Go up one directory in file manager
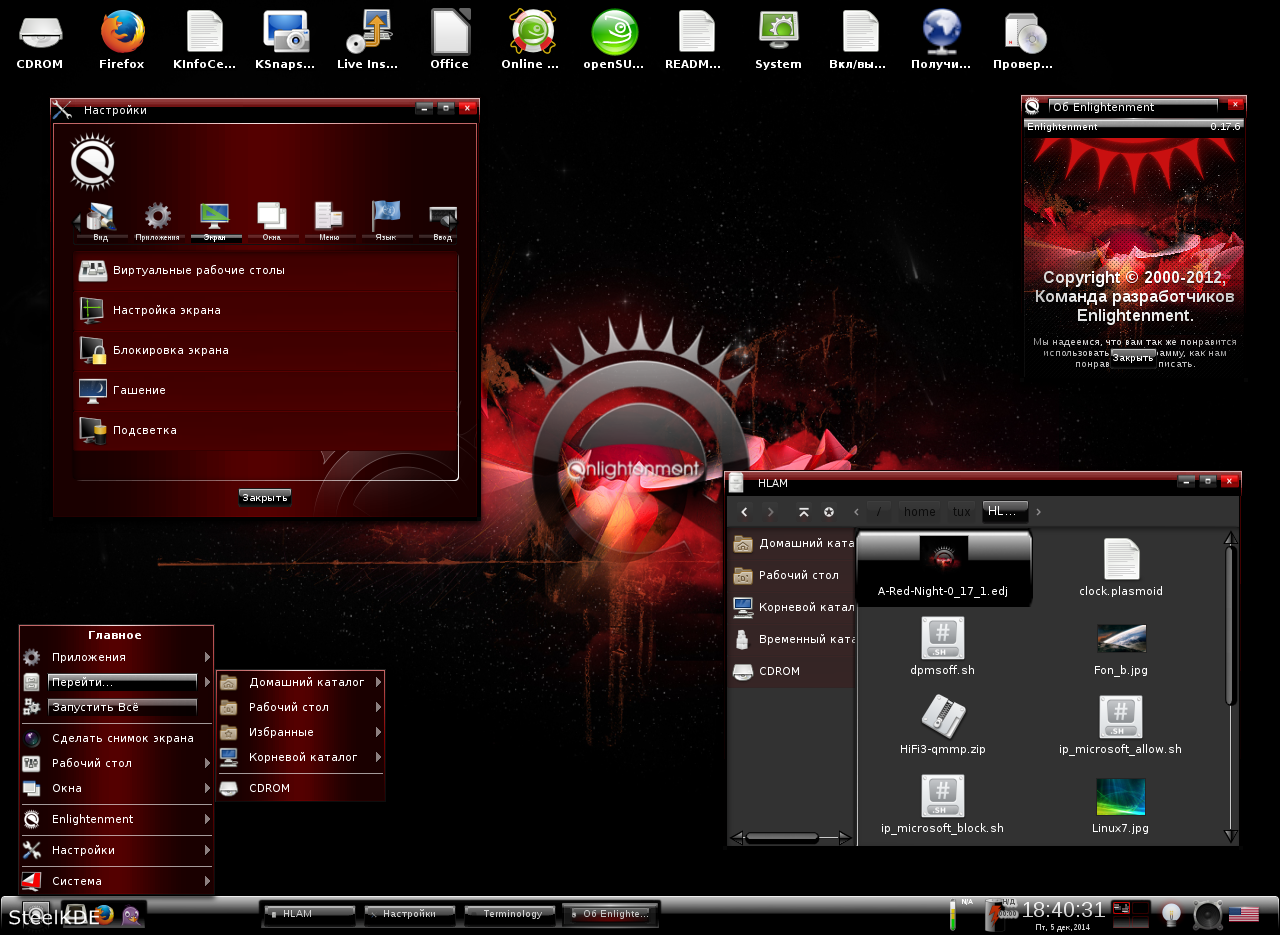 803,512
